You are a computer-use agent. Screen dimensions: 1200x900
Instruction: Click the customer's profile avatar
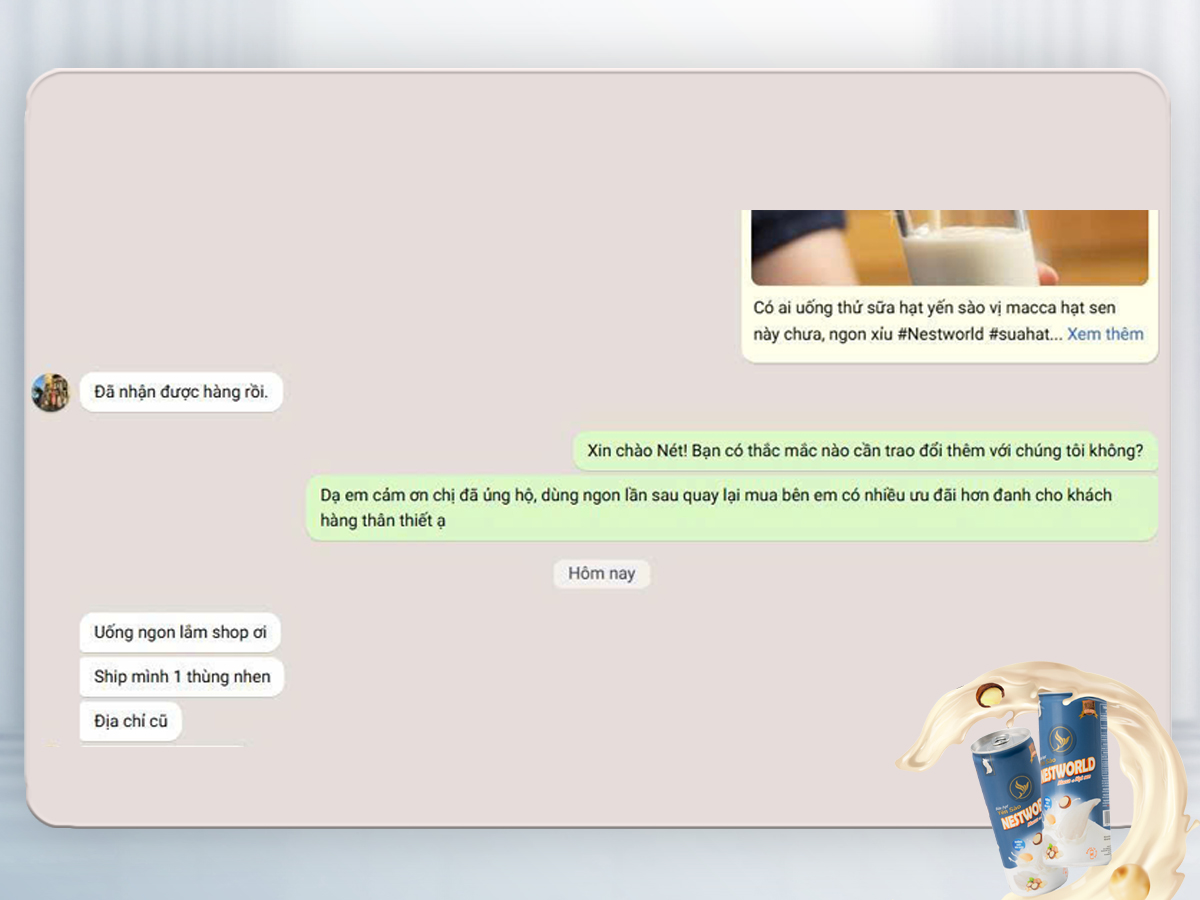50,392
